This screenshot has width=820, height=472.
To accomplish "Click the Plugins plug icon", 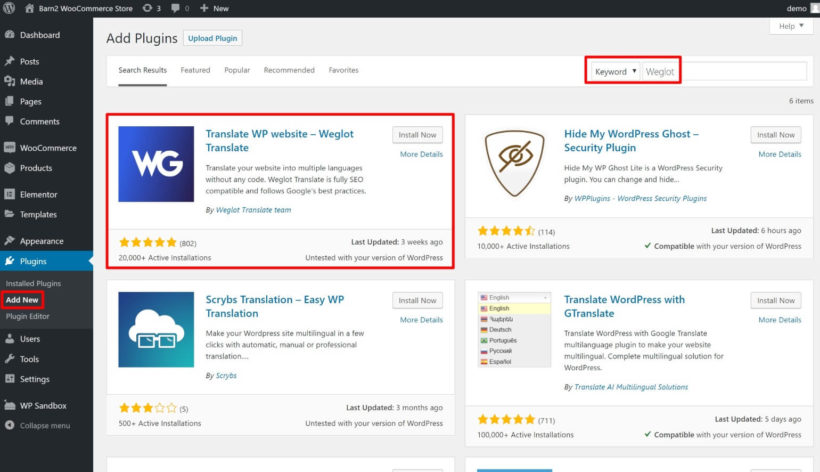I will pyautogui.click(x=9, y=261).
